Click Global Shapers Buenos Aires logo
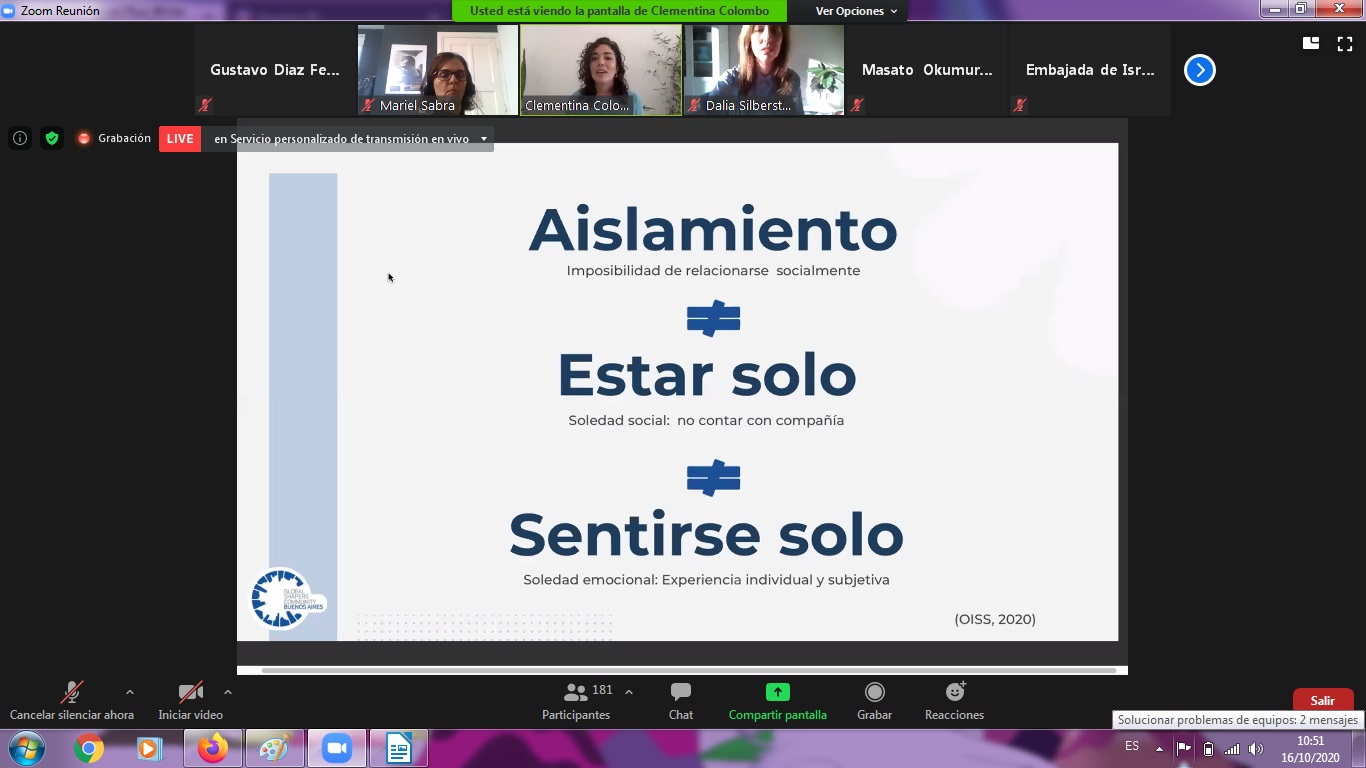Screen dimensions: 1366x768 pyautogui.click(x=285, y=599)
